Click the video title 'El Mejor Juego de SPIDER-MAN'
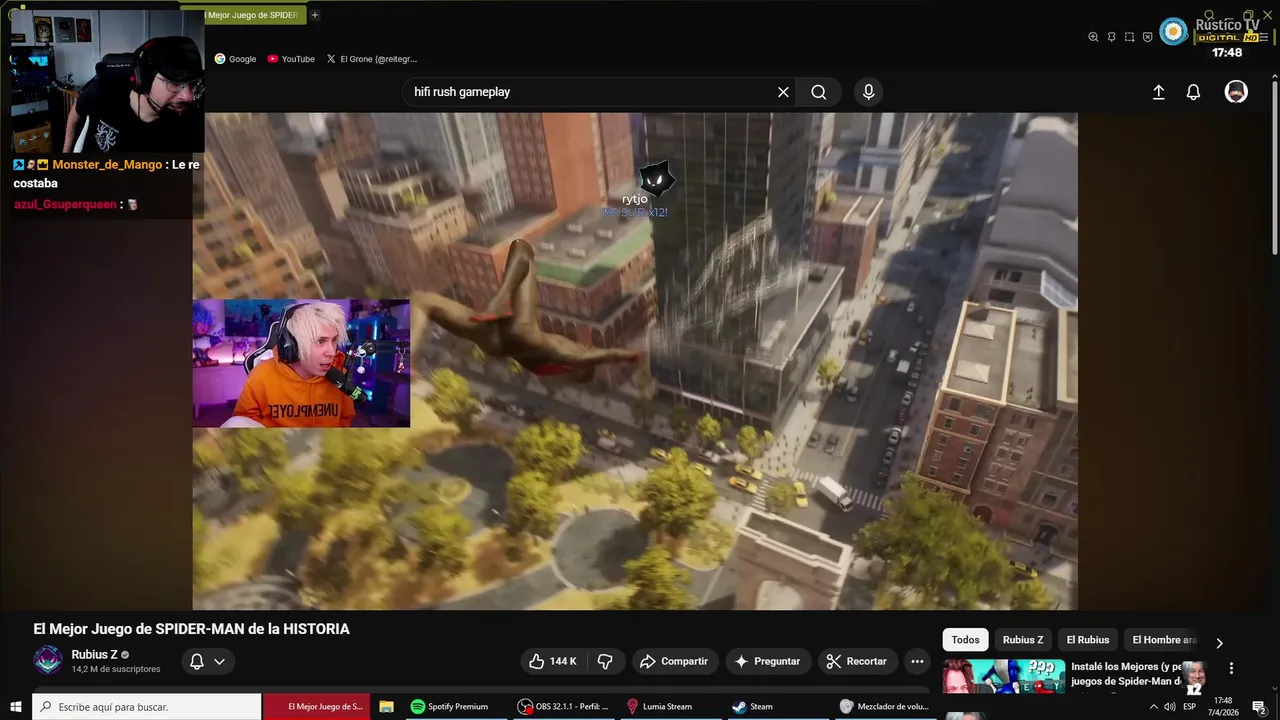The image size is (1280, 720). click(191, 629)
